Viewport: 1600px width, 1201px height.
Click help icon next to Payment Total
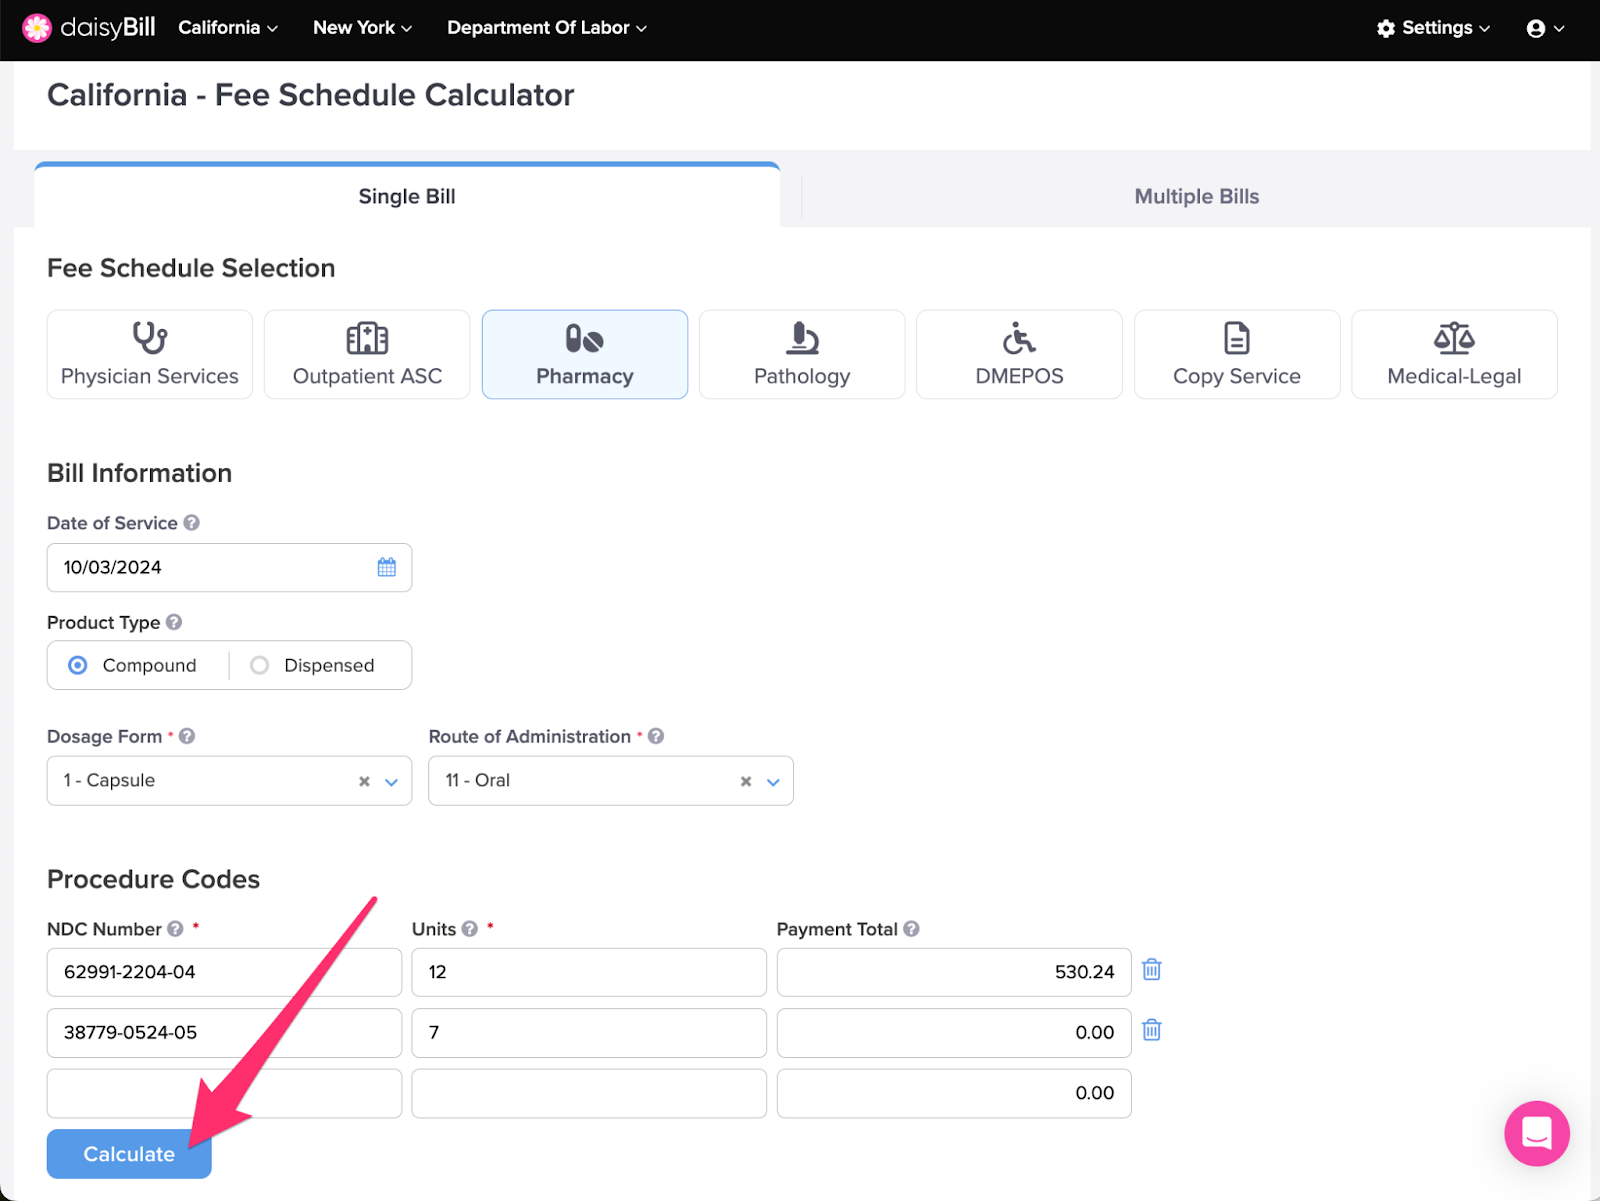[911, 929]
